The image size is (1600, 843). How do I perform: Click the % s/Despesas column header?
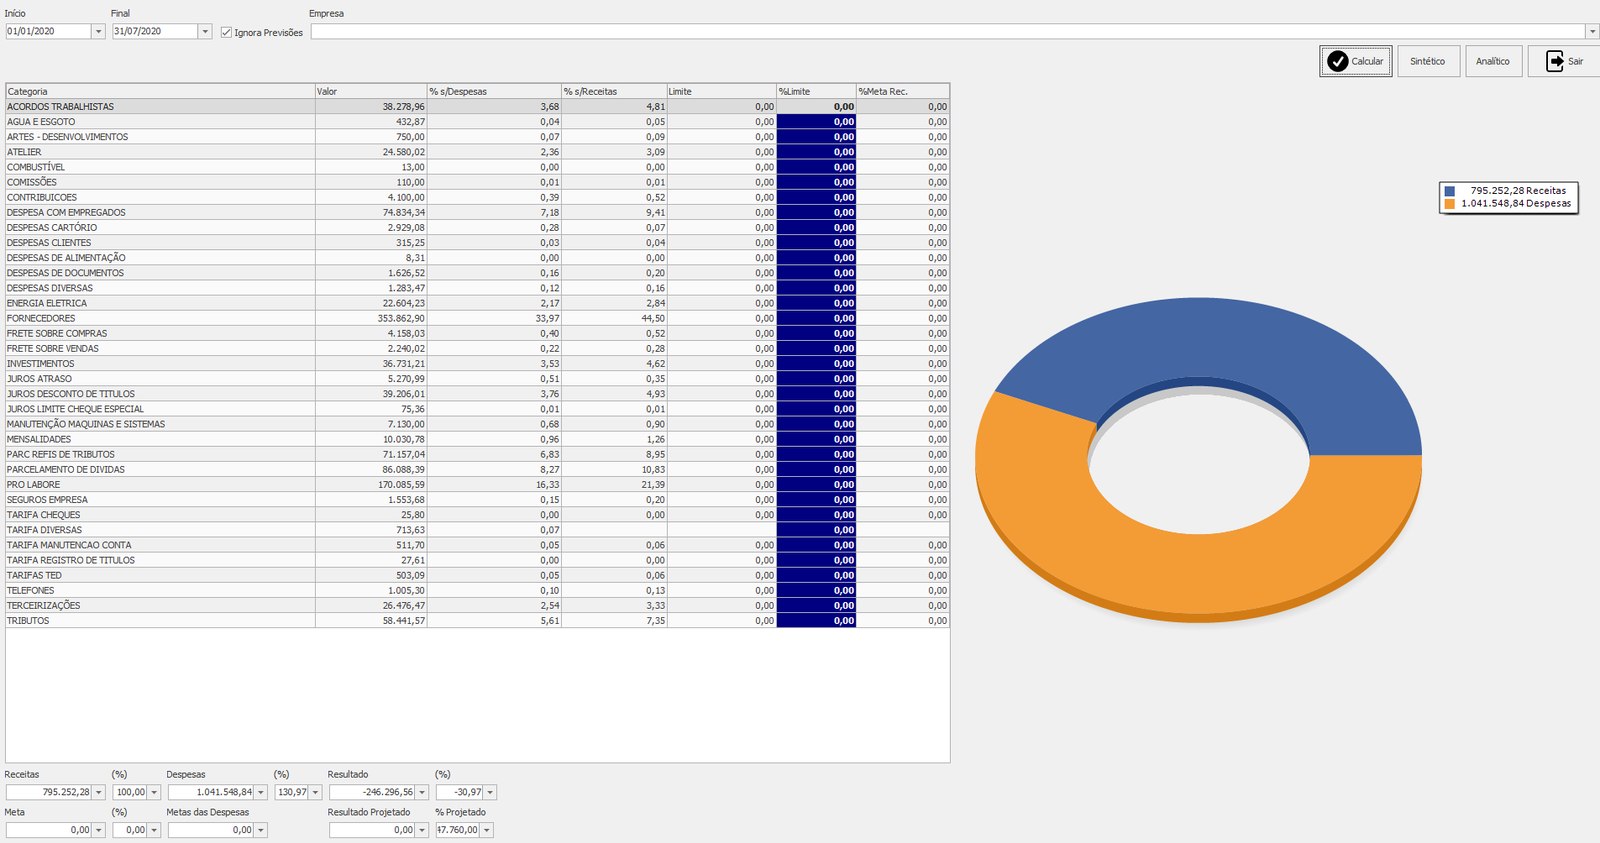(x=493, y=91)
